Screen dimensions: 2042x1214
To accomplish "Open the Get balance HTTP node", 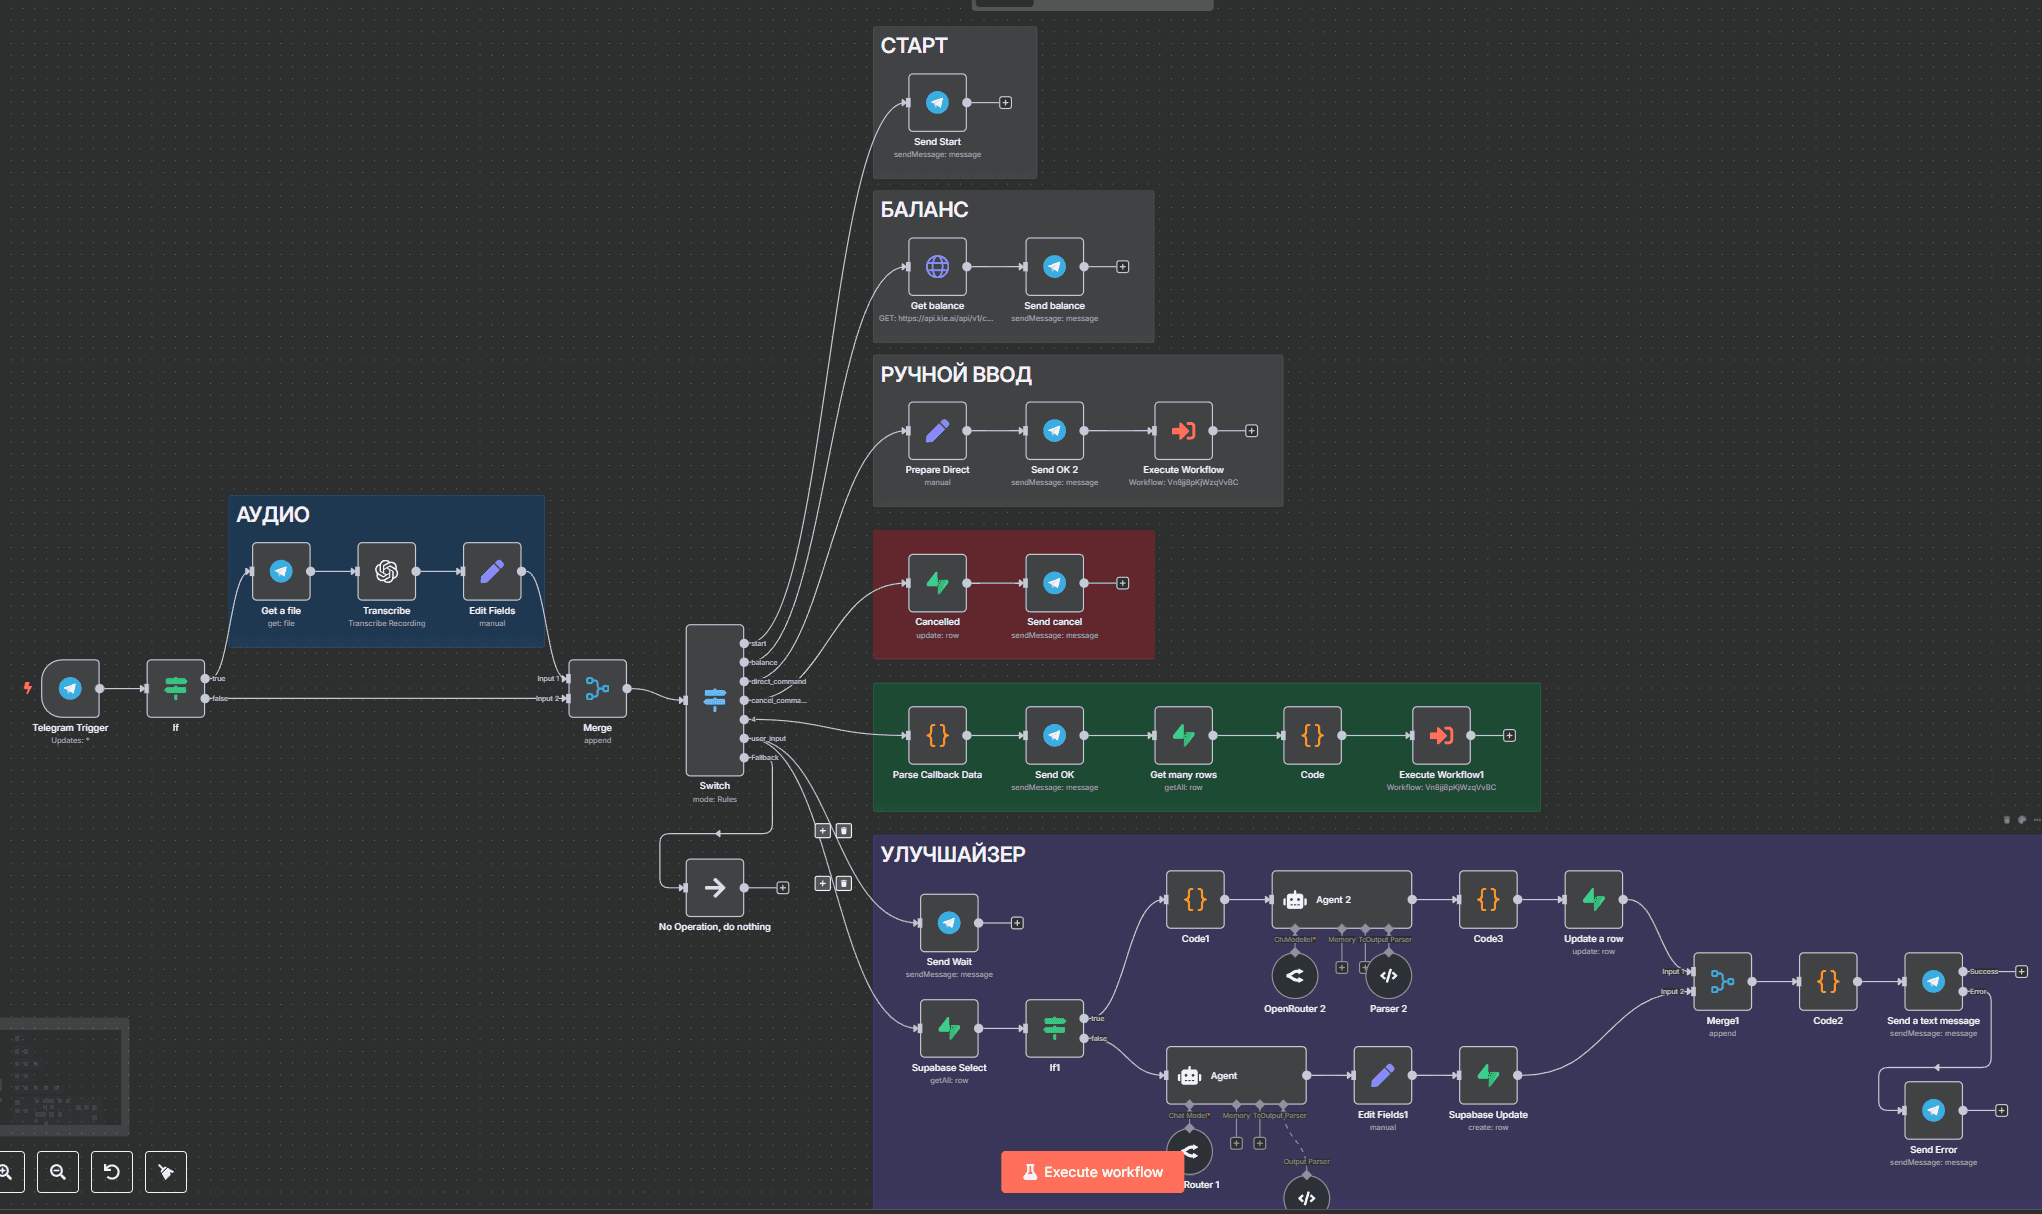I will pos(937,267).
